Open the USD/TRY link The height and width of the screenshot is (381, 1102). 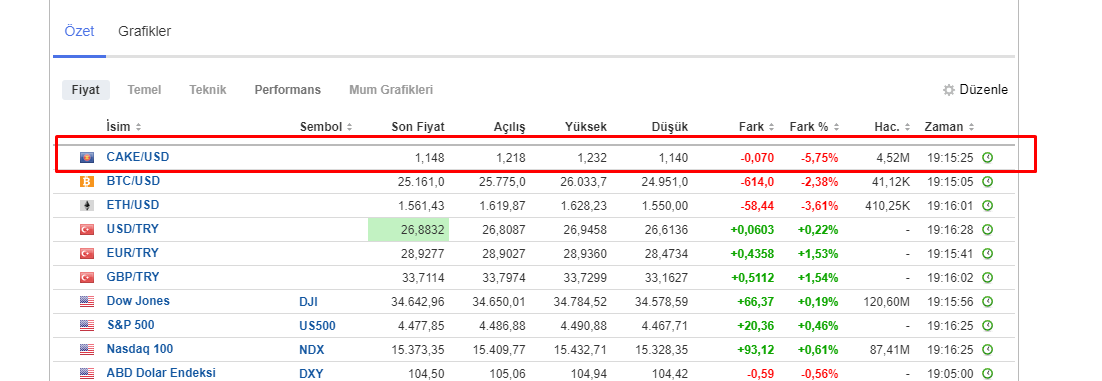[x=133, y=228]
